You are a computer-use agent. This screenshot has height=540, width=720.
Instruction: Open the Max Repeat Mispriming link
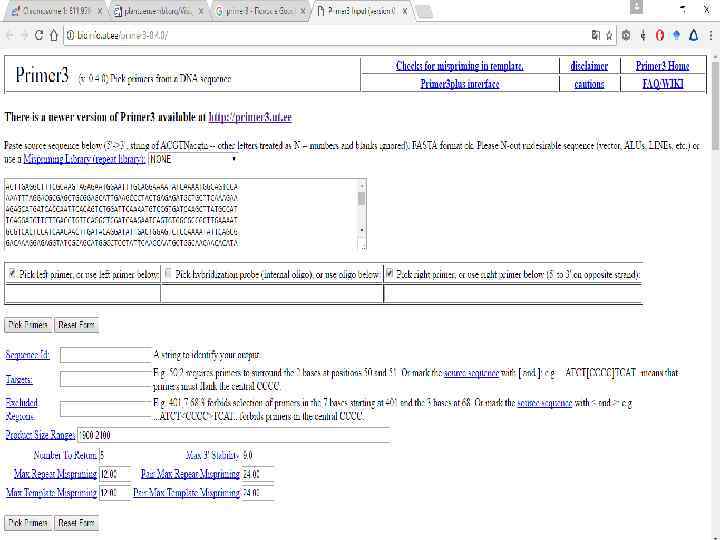(x=55, y=474)
